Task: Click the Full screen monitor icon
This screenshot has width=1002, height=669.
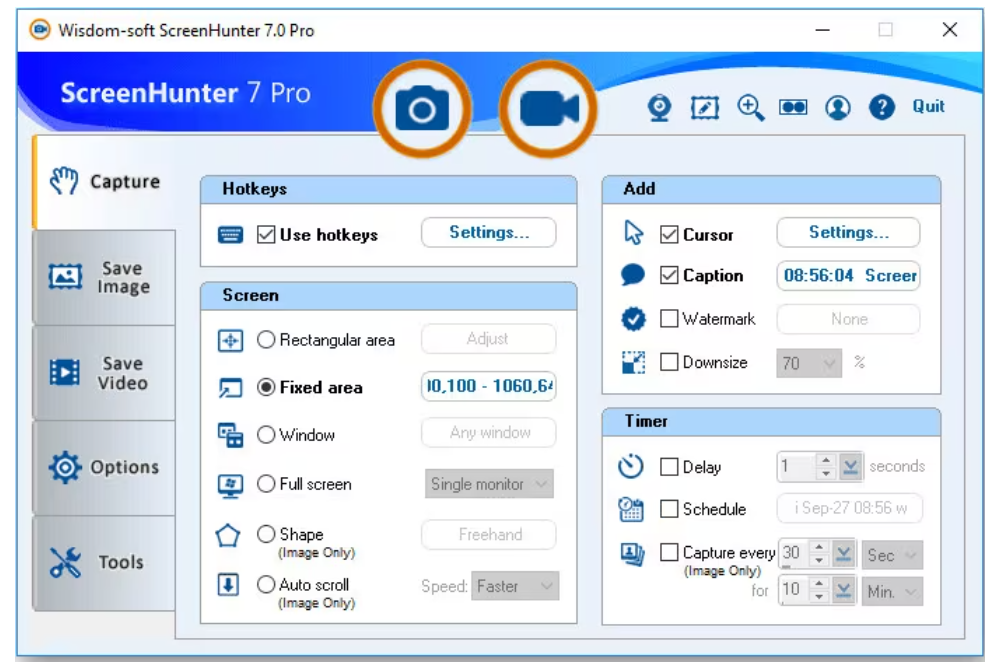Action: [x=230, y=485]
